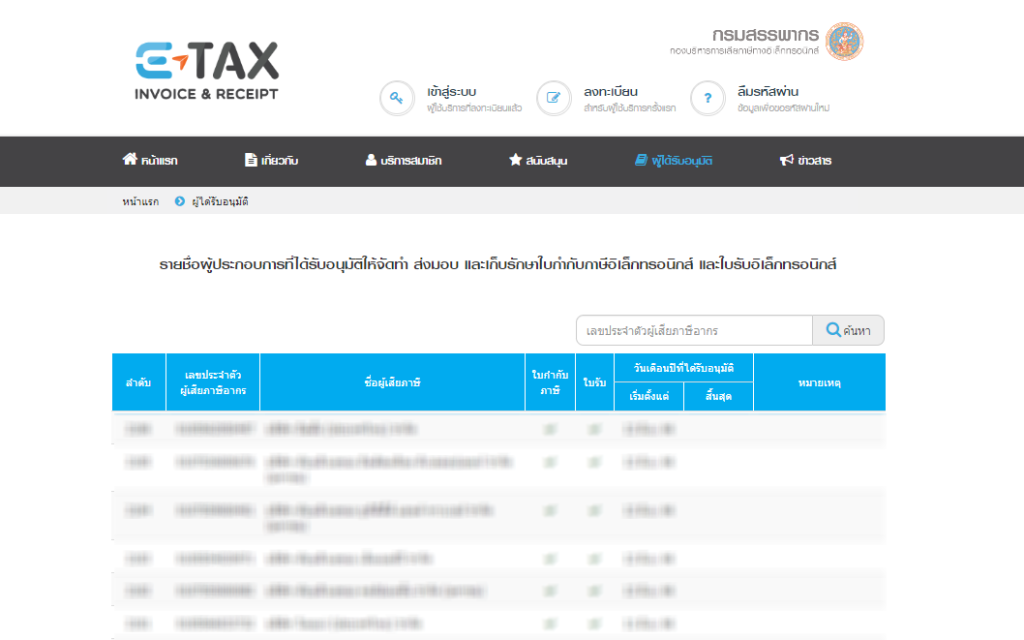Click the question mark icon for ลืมรหัสผ่าน
This screenshot has height=640, width=1024.
coord(708,98)
